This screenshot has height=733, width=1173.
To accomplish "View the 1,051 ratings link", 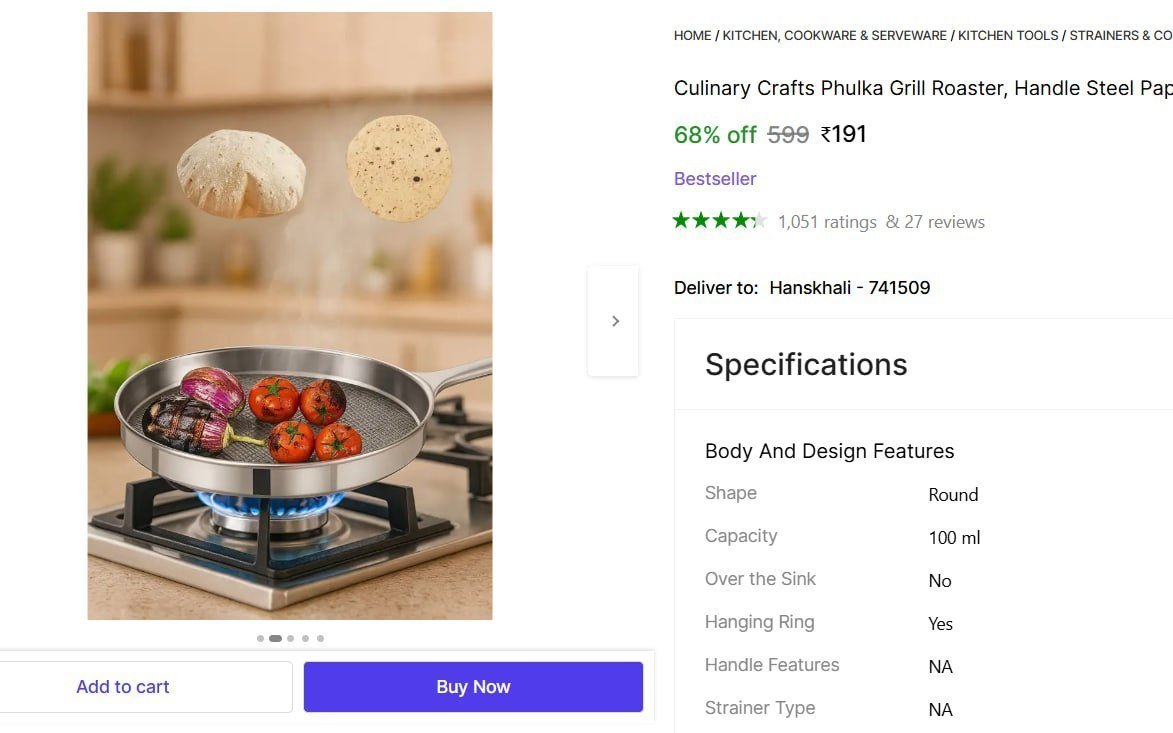I will [827, 222].
